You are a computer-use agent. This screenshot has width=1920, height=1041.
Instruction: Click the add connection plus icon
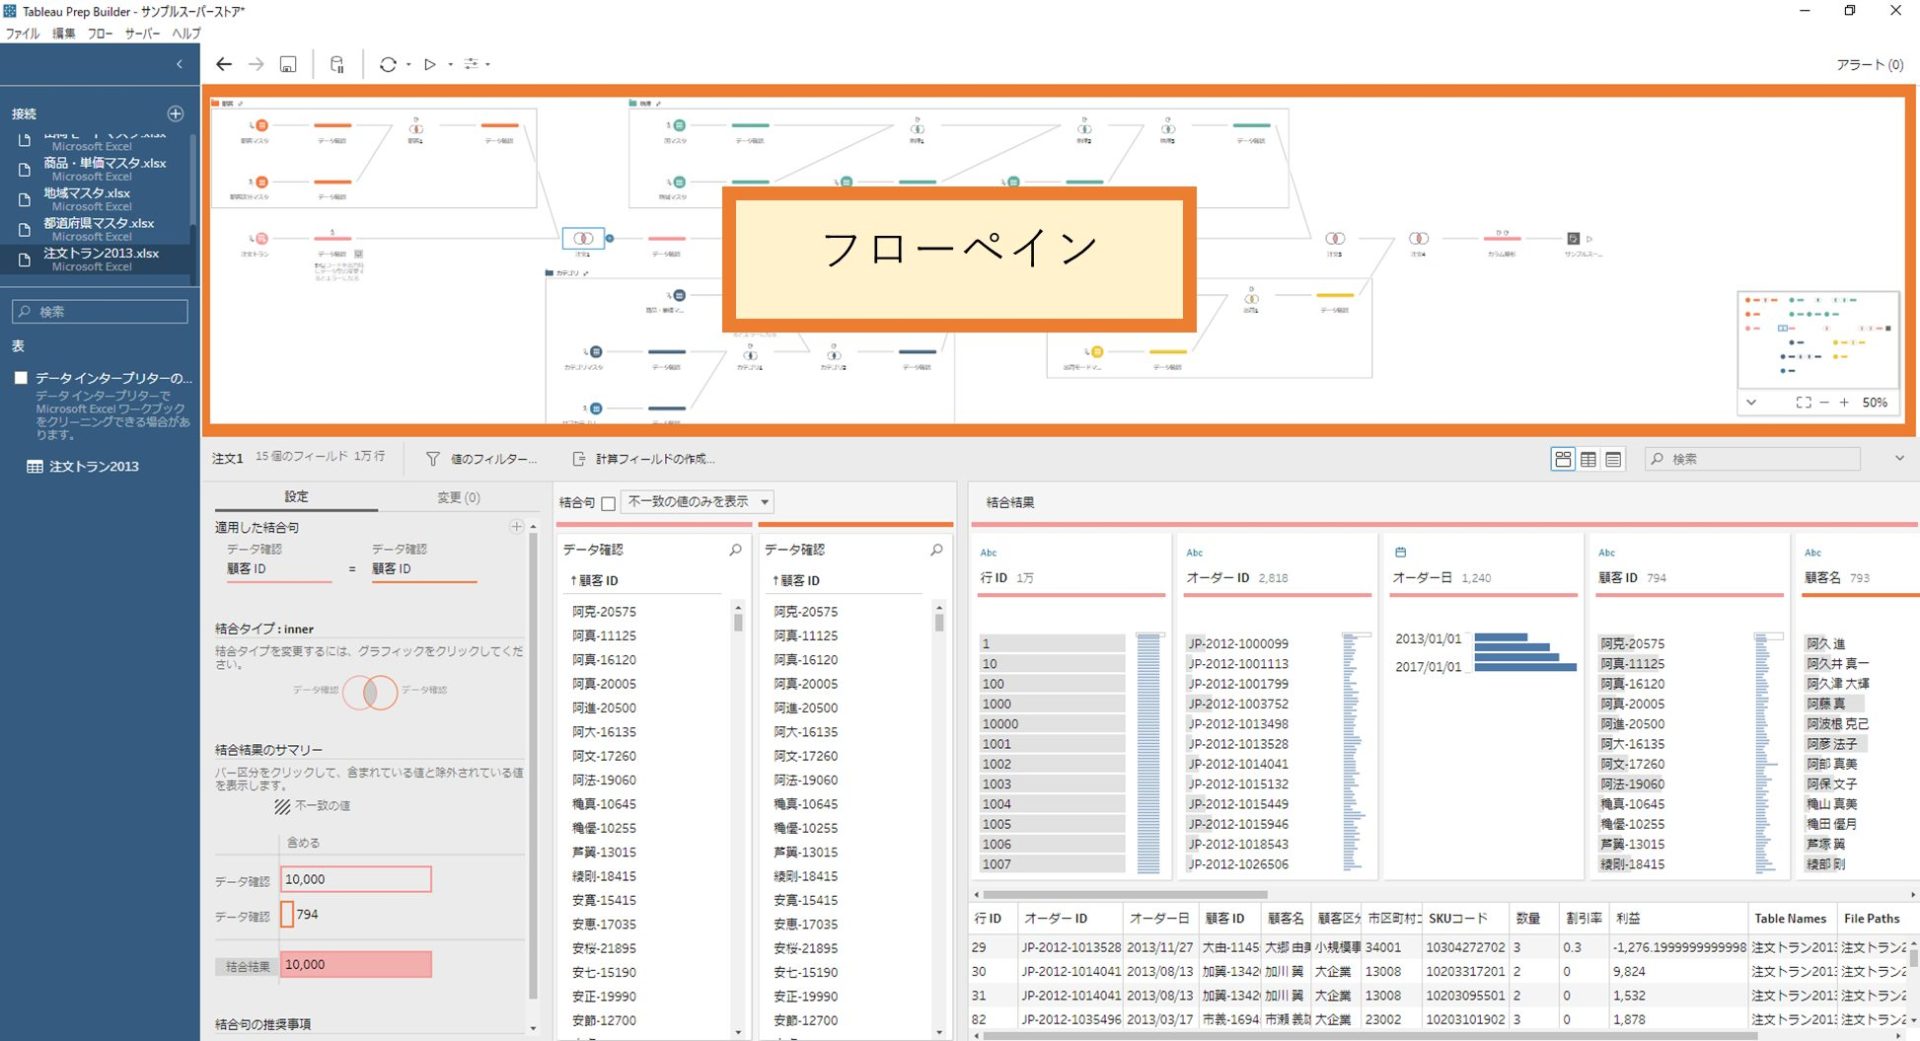tap(177, 112)
